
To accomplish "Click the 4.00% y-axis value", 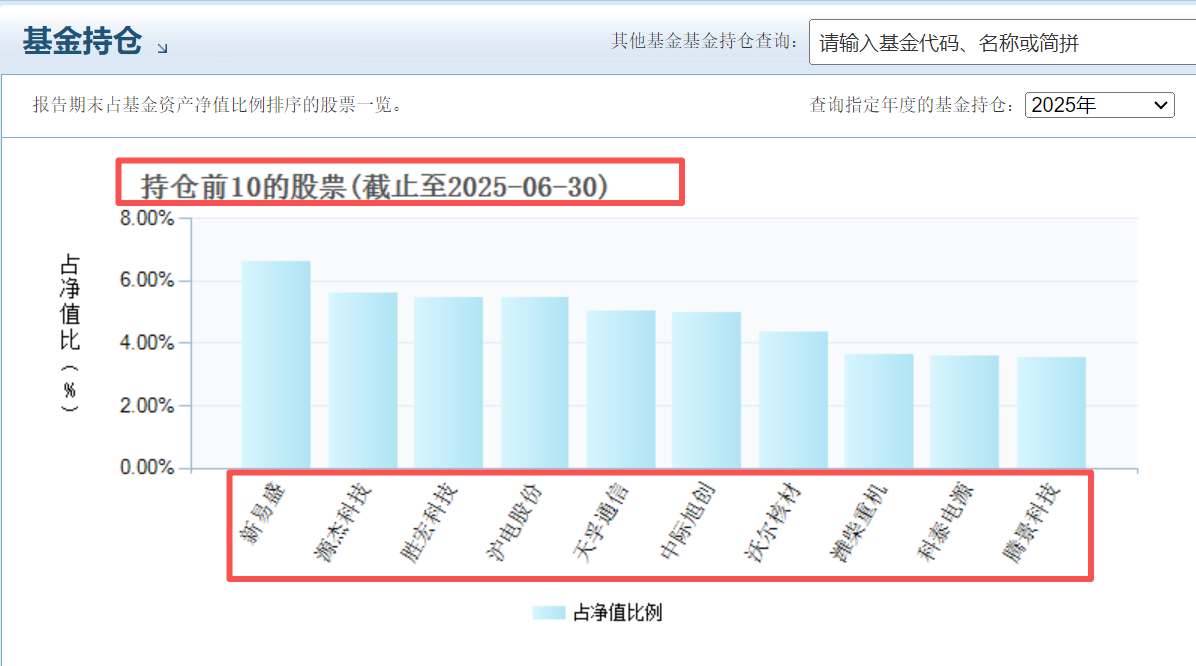I will click(x=146, y=343).
